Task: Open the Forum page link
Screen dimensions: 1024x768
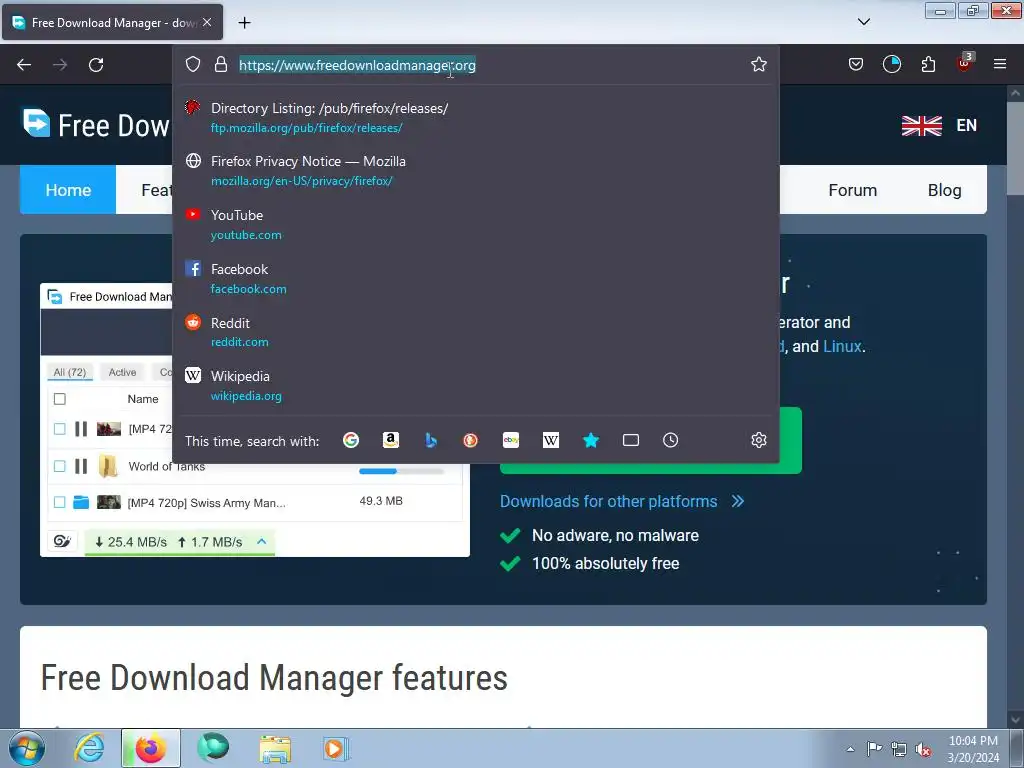Action: point(852,190)
